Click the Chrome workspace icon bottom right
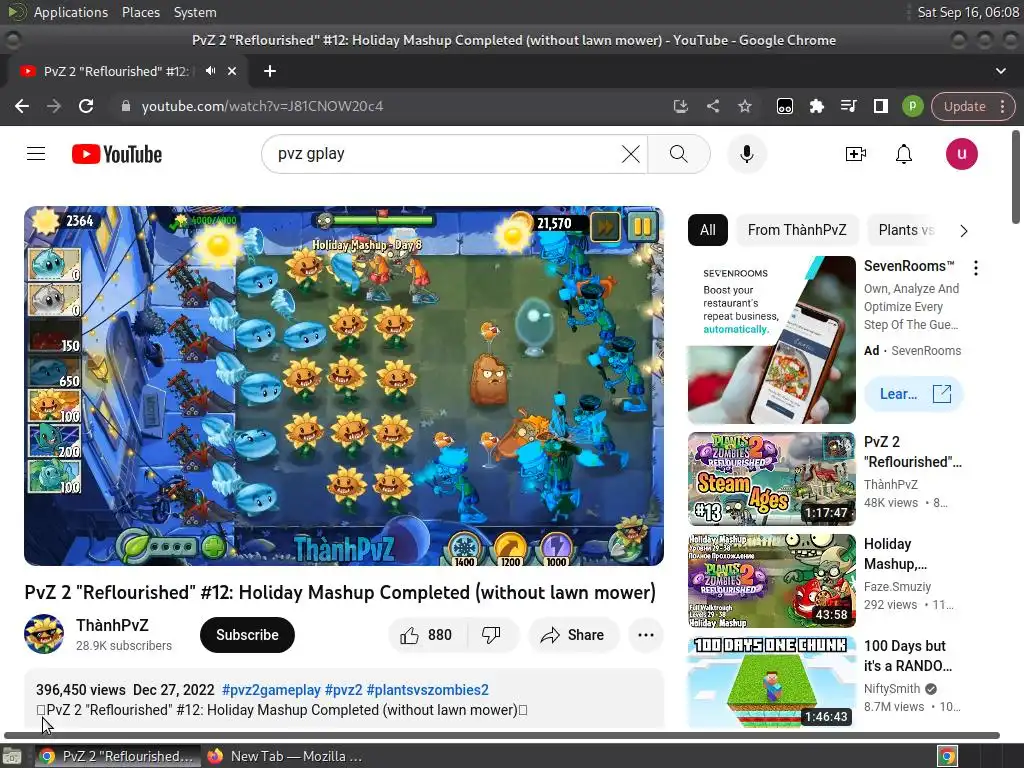This screenshot has width=1024, height=768. pos(947,756)
